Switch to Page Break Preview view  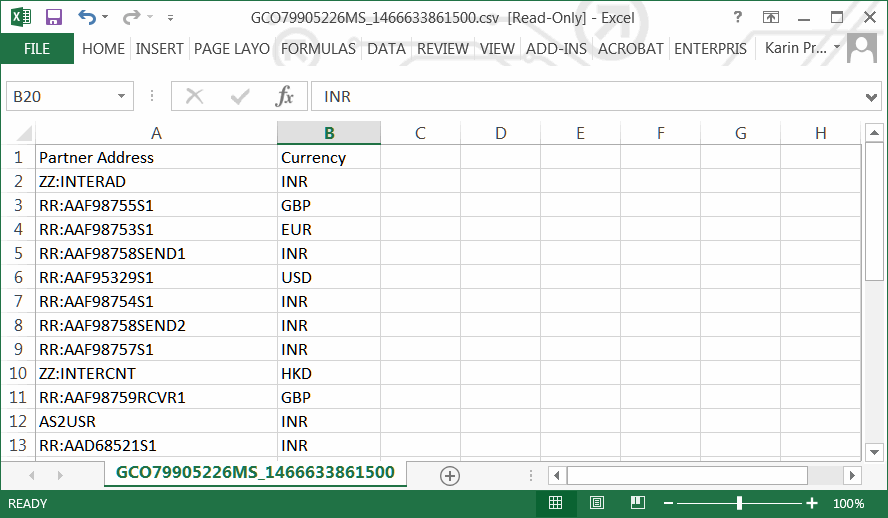pos(636,503)
